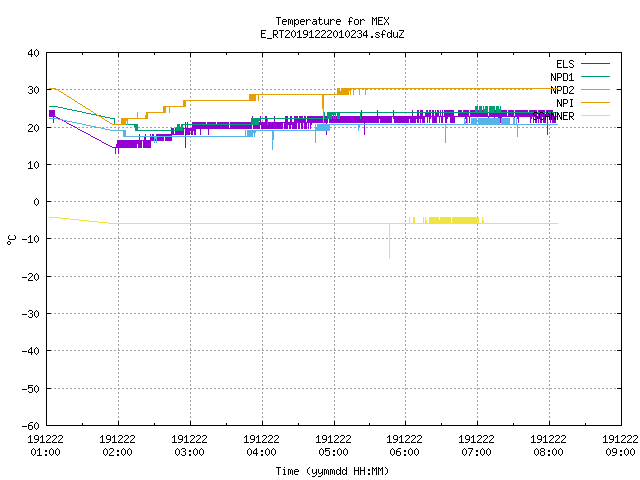Click the y-axis label -50

pos(31,389)
